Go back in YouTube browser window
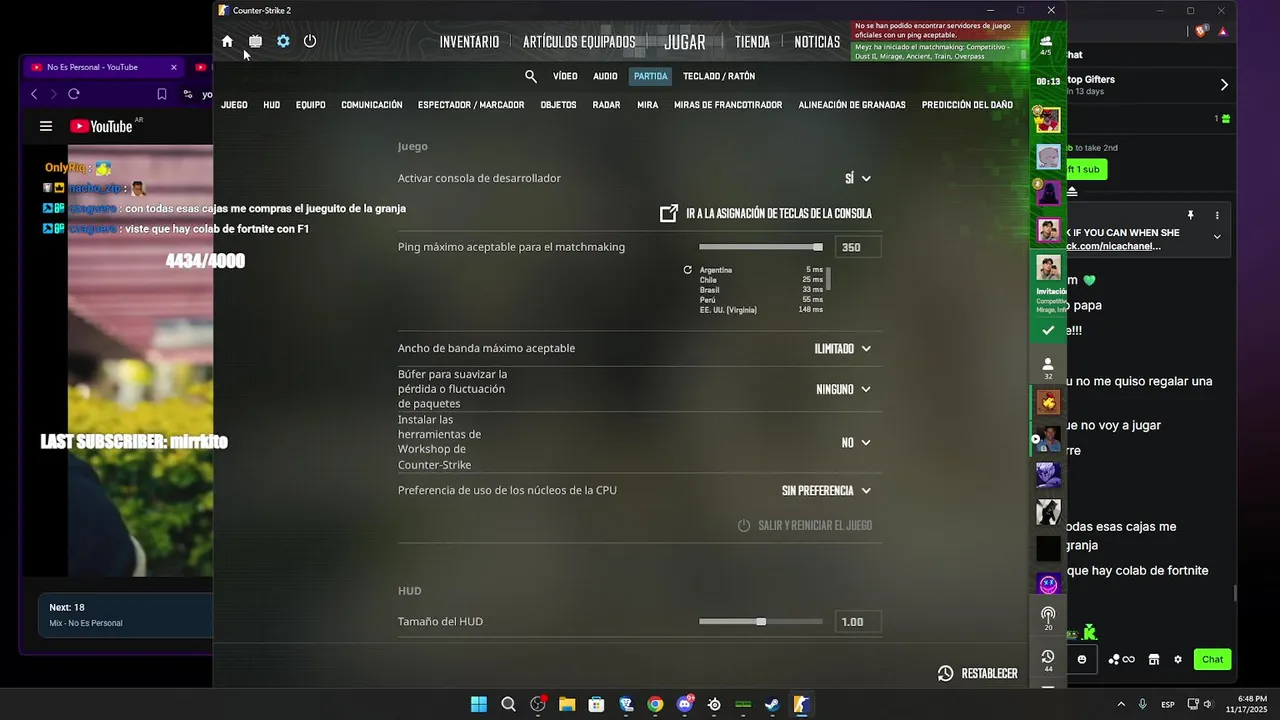This screenshot has width=1280, height=720. point(34,94)
